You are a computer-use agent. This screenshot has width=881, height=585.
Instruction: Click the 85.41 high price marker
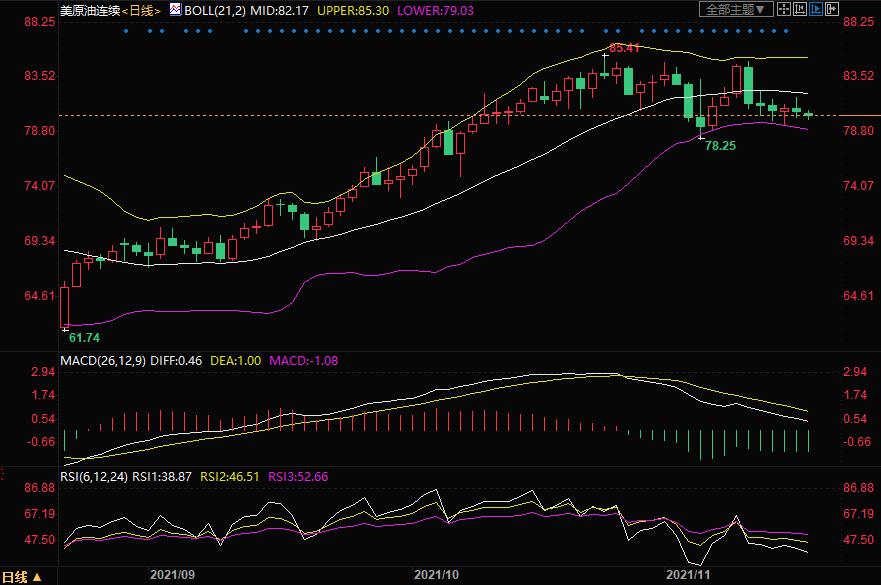pyautogui.click(x=623, y=47)
